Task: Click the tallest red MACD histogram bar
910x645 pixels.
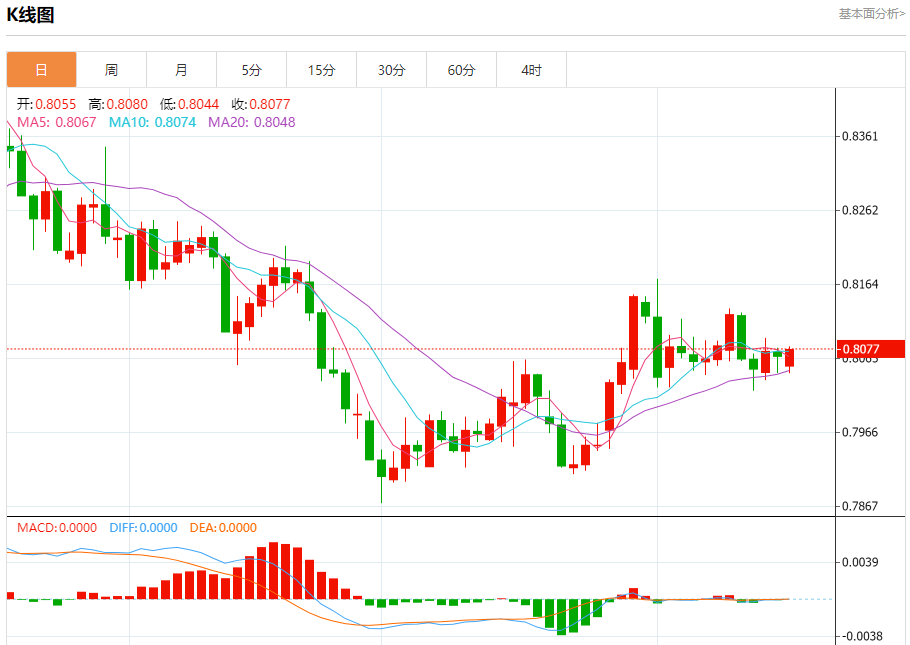Action: pos(273,571)
